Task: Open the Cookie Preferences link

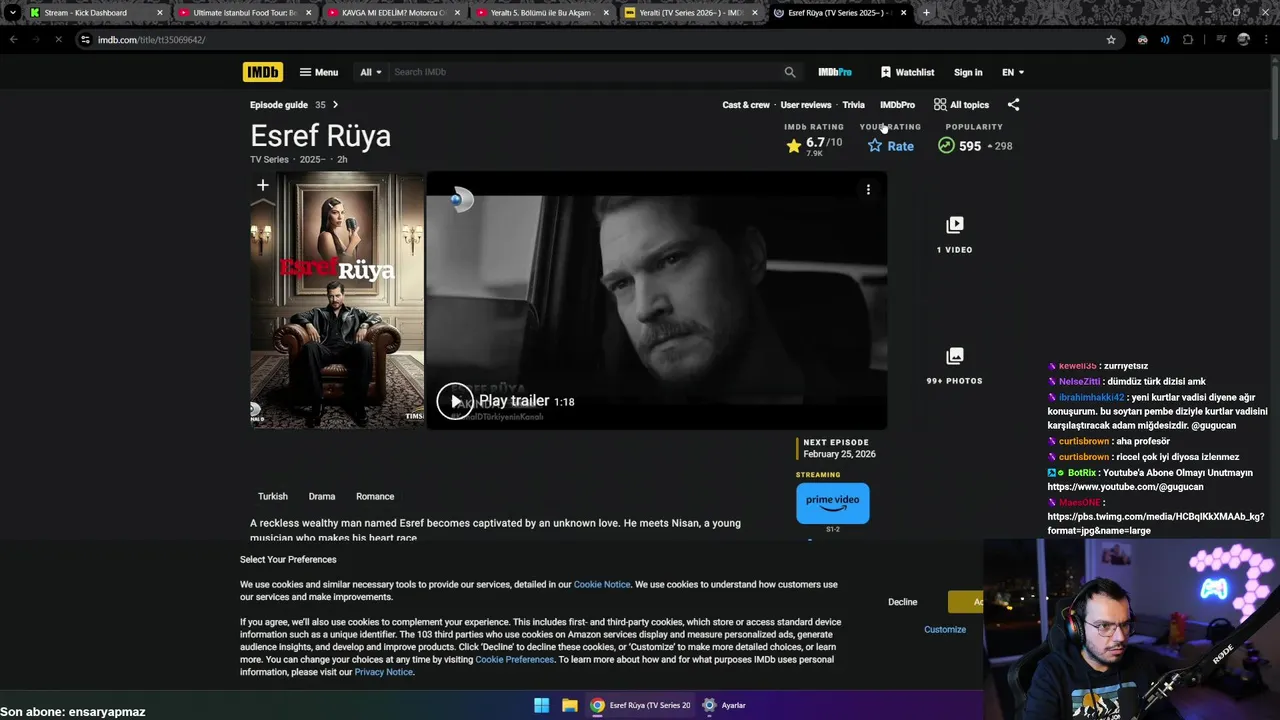Action: coord(514,660)
